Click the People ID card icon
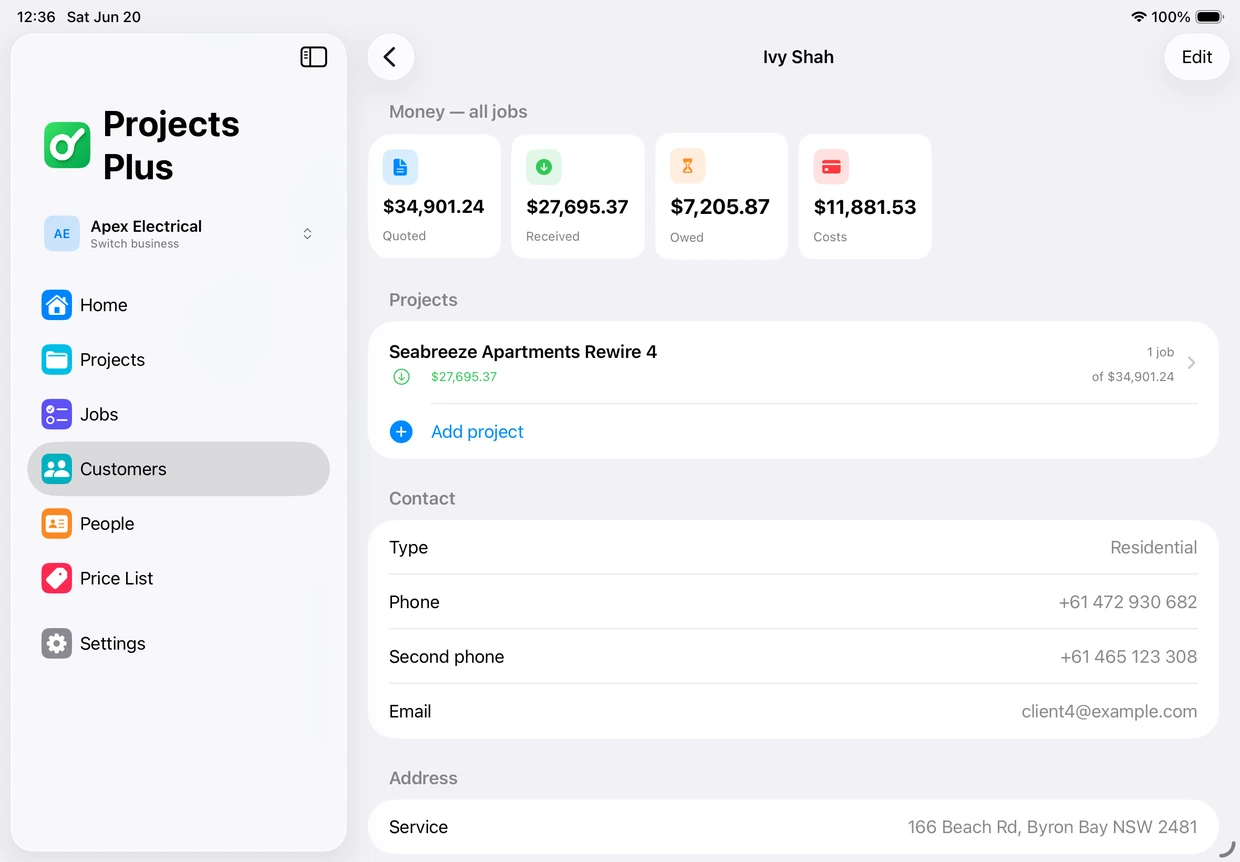This screenshot has width=1240, height=862. pos(56,523)
